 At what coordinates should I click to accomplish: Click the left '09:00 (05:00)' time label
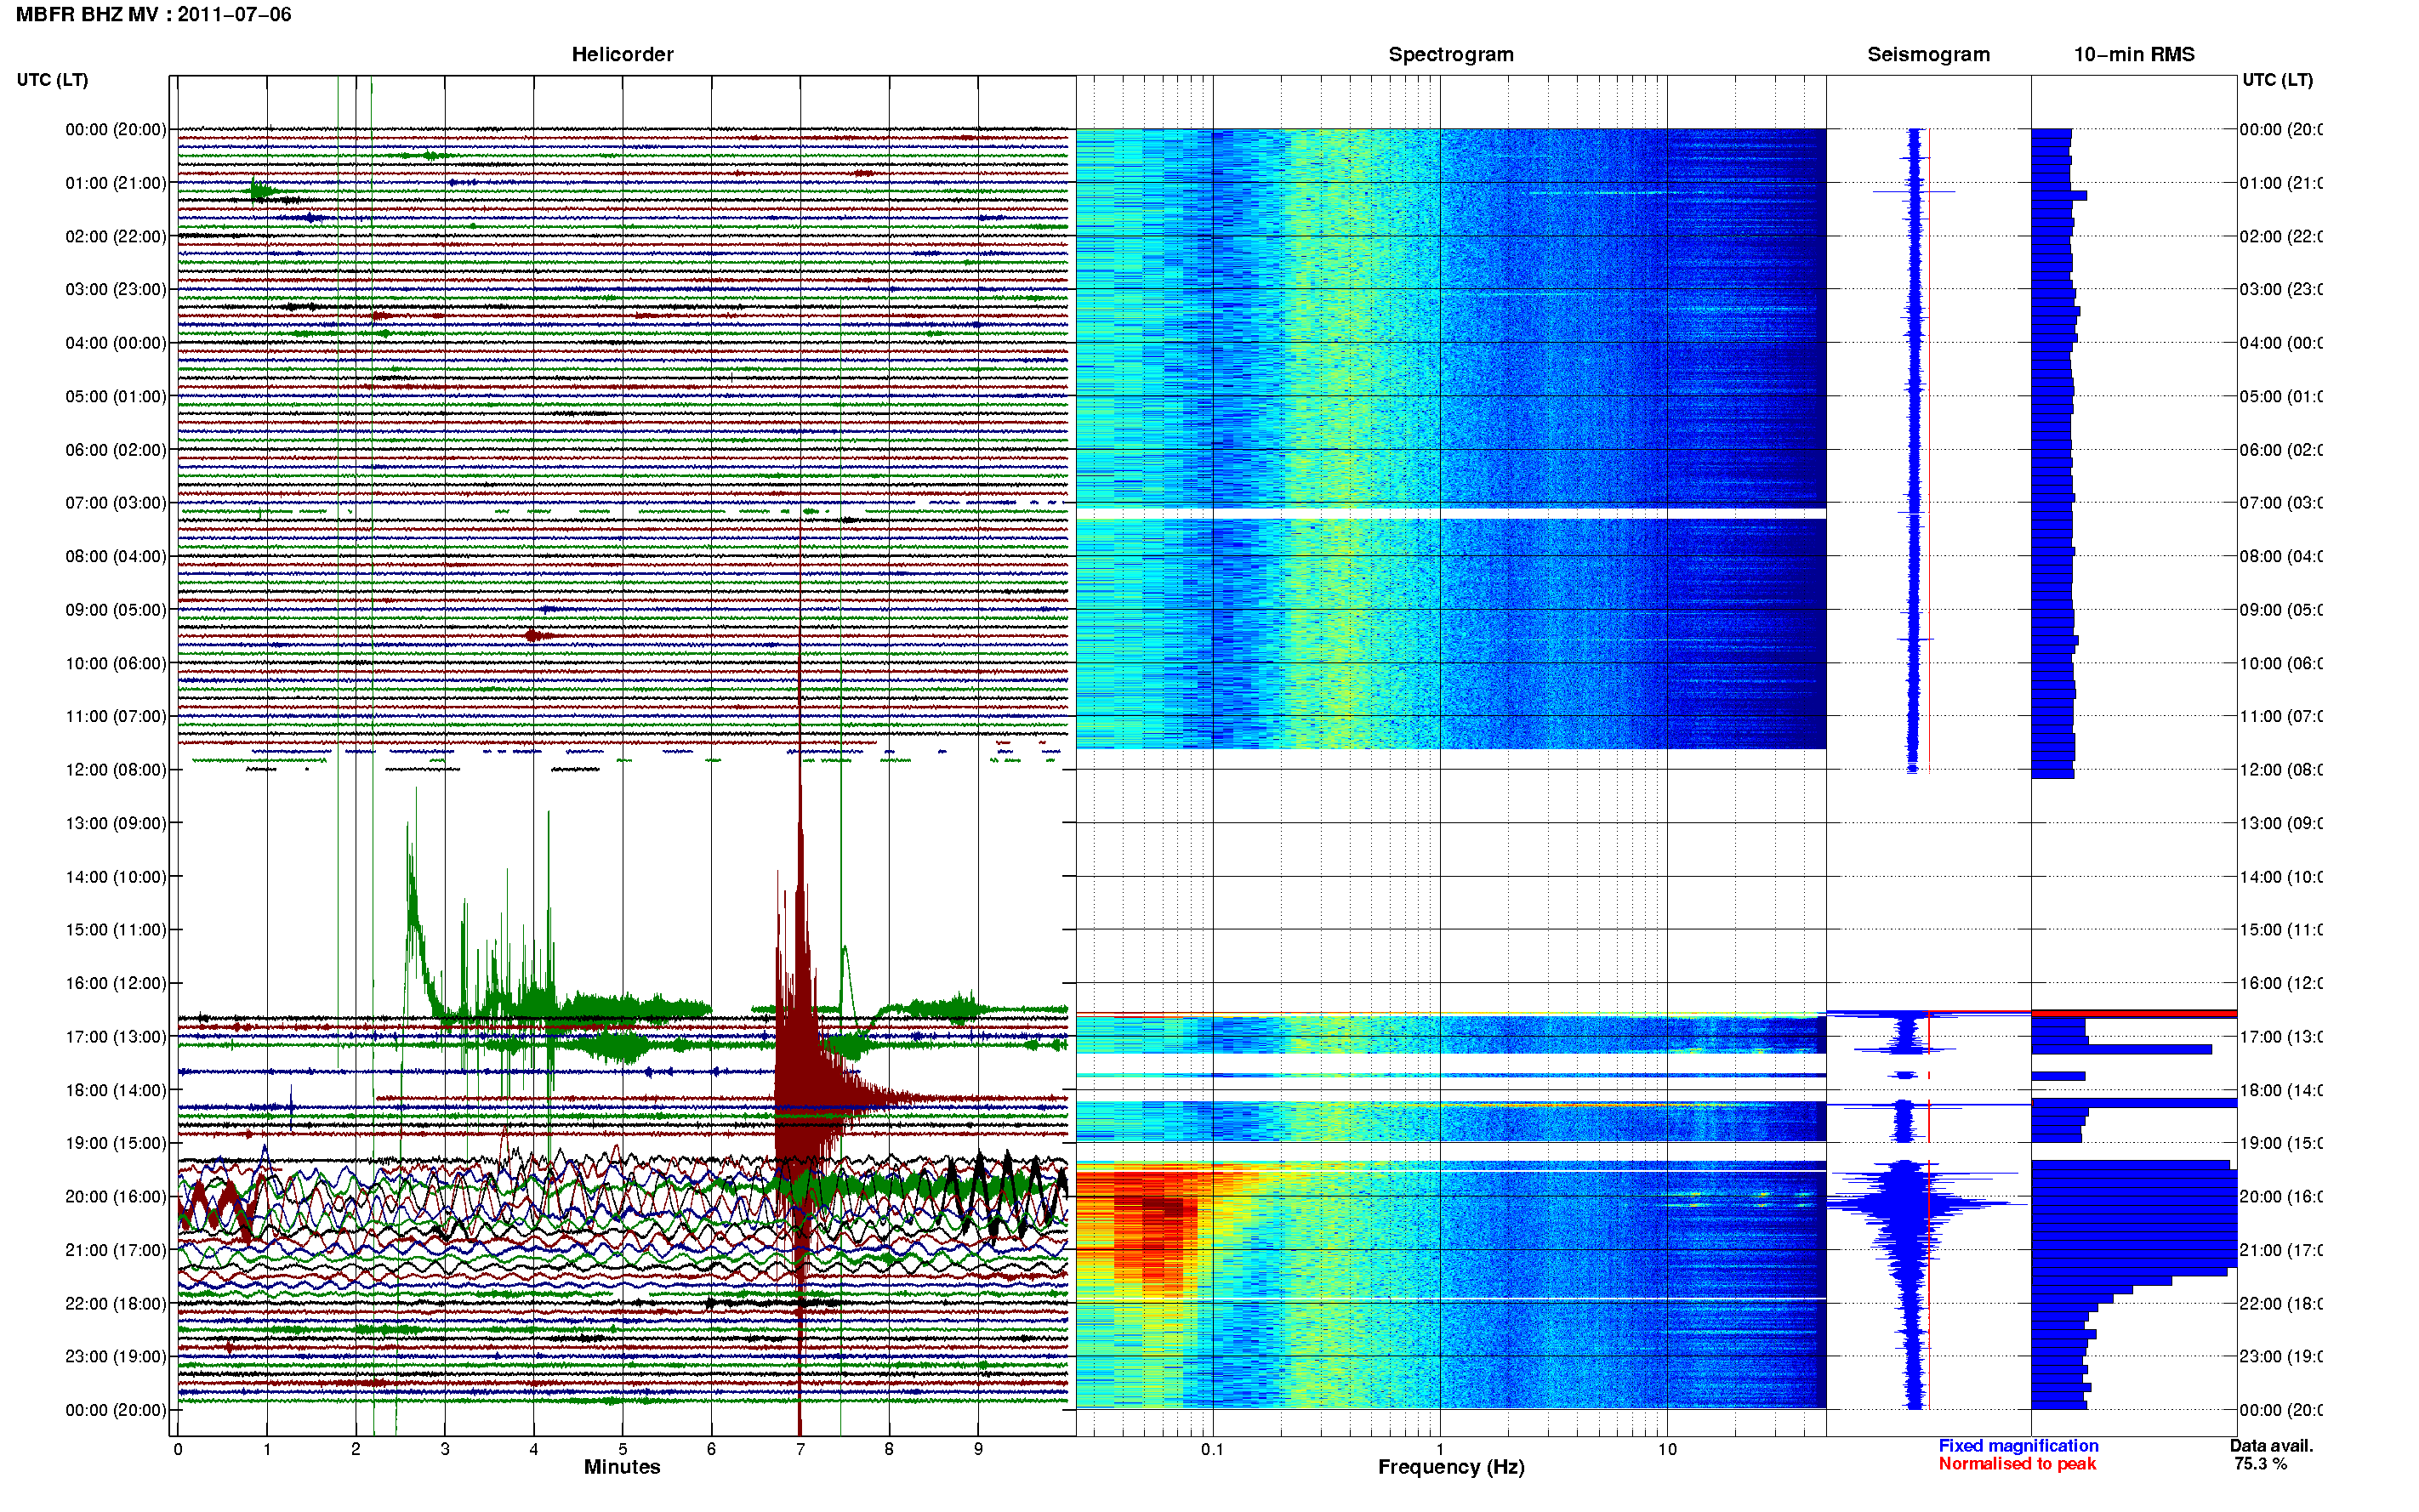[116, 609]
